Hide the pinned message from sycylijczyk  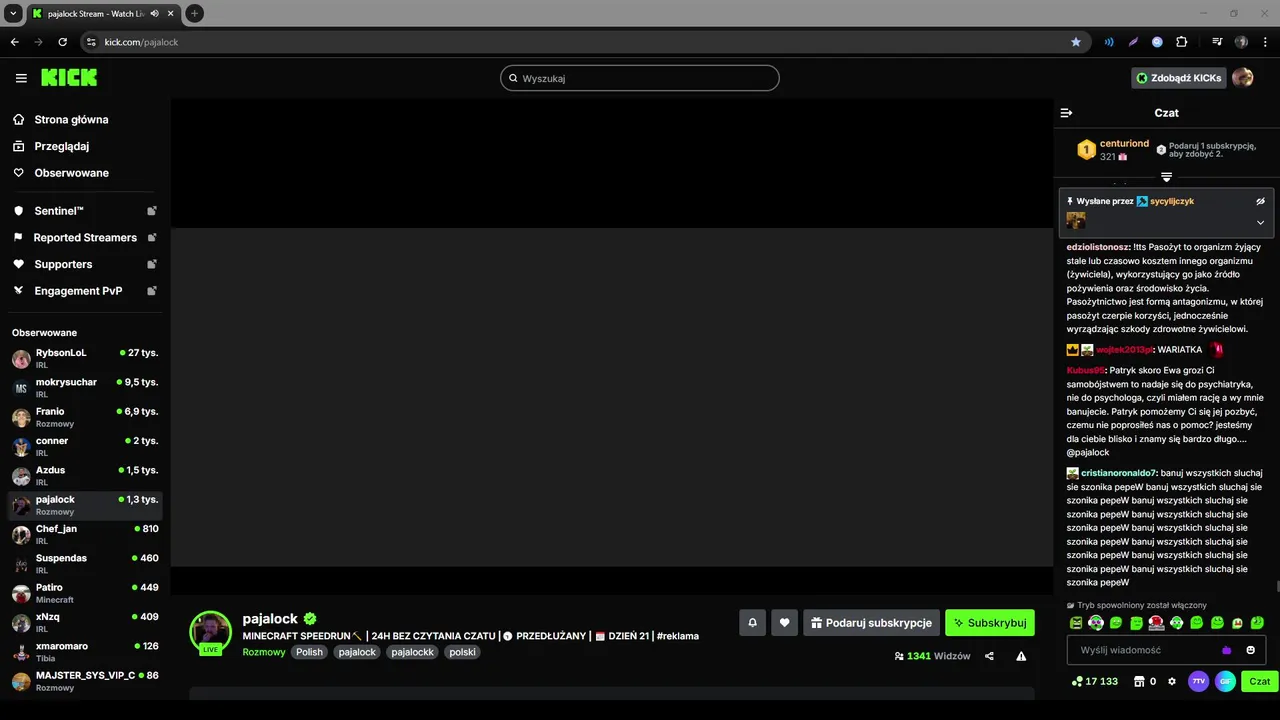tap(1260, 201)
